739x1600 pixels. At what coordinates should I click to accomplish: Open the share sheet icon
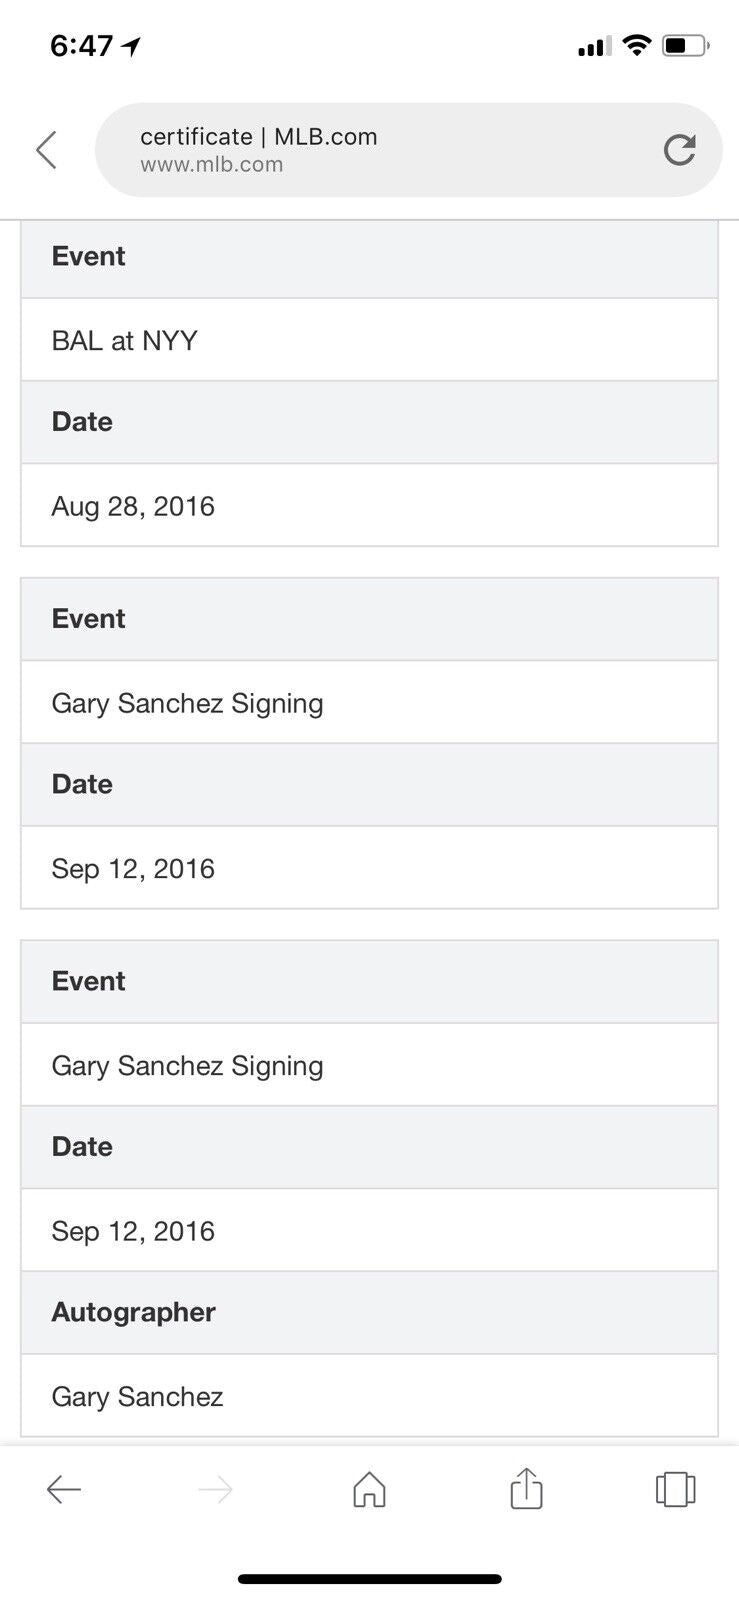pyautogui.click(x=526, y=1488)
